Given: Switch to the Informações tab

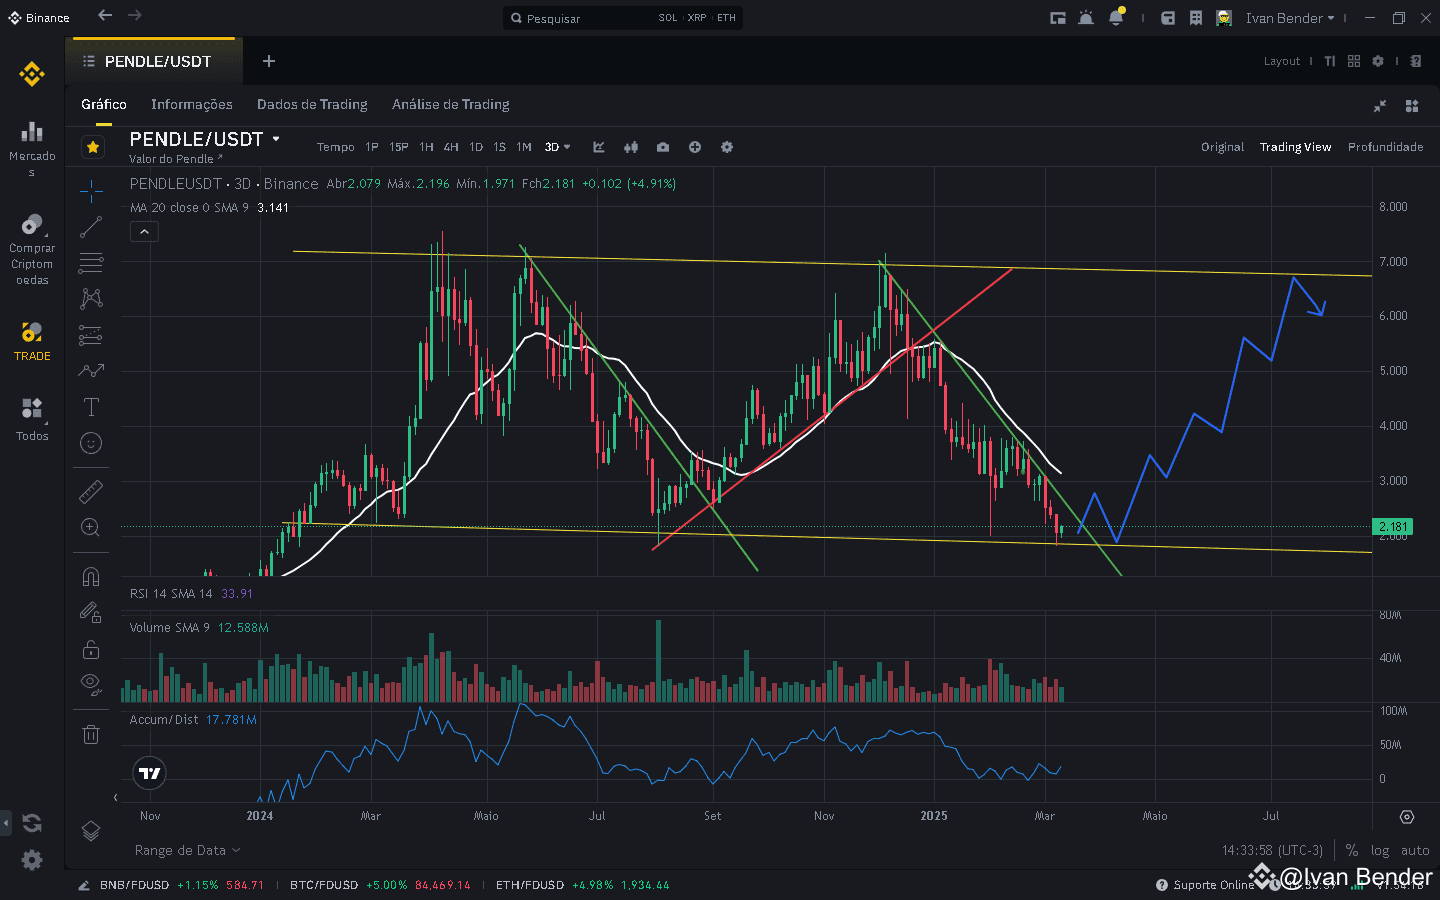Looking at the screenshot, I should pyautogui.click(x=192, y=104).
